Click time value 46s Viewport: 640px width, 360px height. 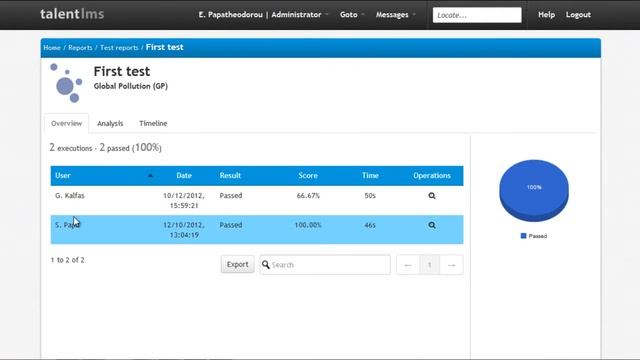370,225
